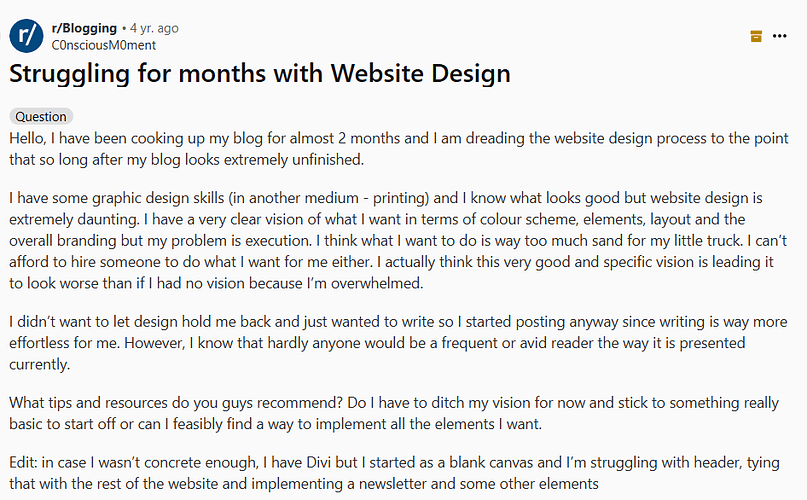Viewport: 807px width, 500px height.
Task: Open C0nsciousM0ment user profile
Action: tap(103, 45)
